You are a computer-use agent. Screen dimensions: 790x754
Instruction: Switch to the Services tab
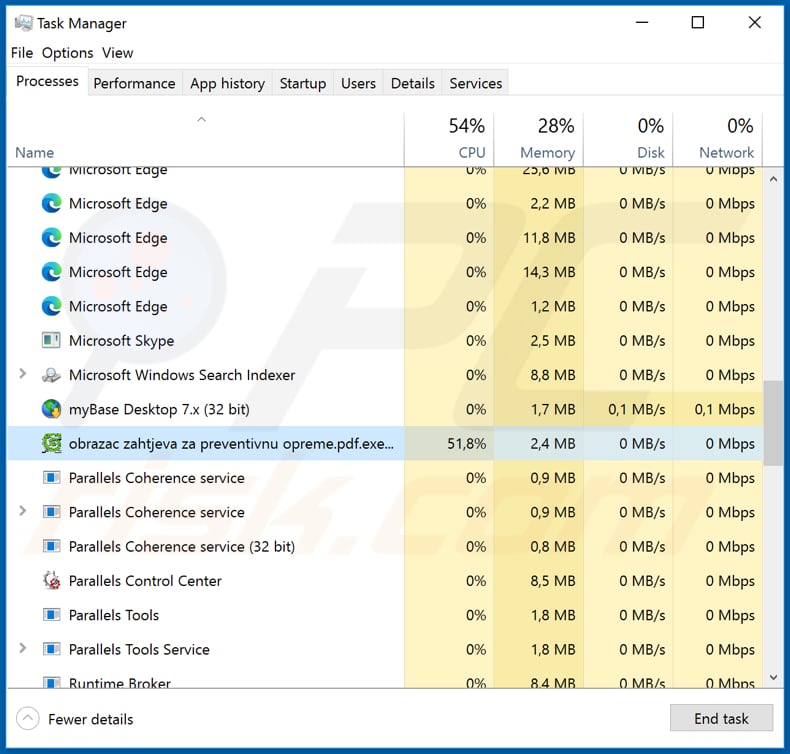pyautogui.click(x=476, y=83)
